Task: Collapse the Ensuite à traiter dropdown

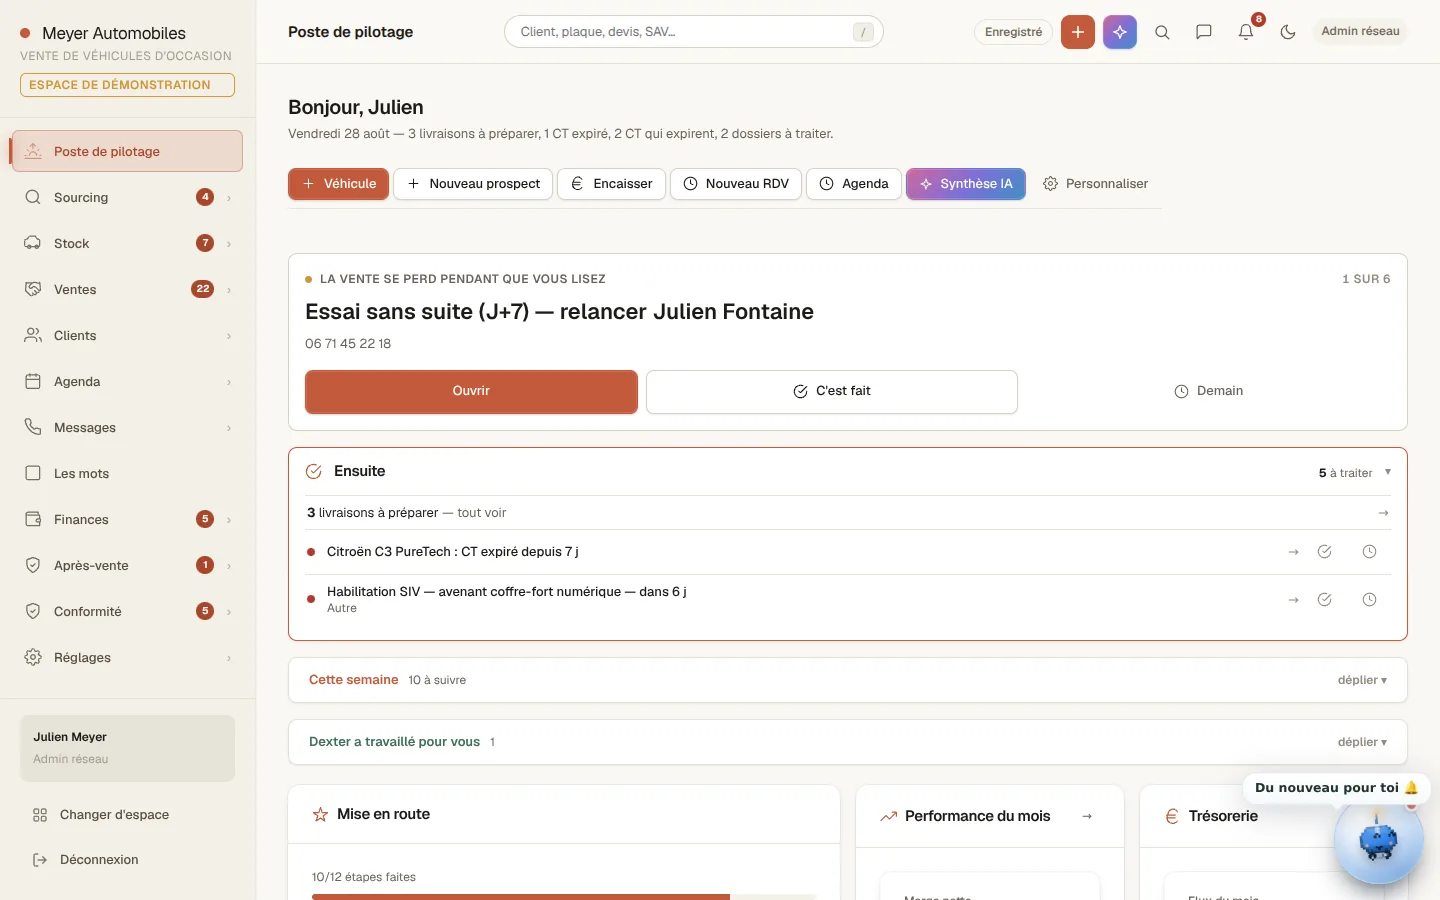Action: (x=1388, y=472)
